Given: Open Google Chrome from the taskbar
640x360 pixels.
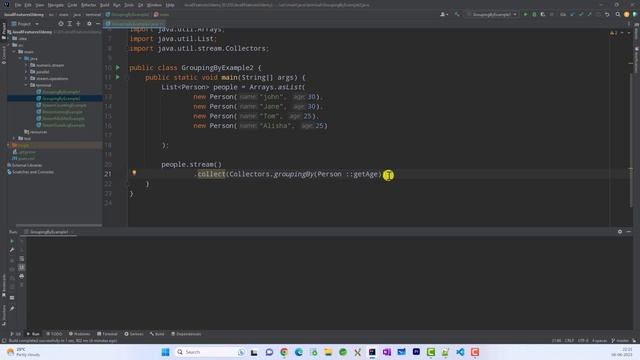Looking at the screenshot, I should (284, 352).
